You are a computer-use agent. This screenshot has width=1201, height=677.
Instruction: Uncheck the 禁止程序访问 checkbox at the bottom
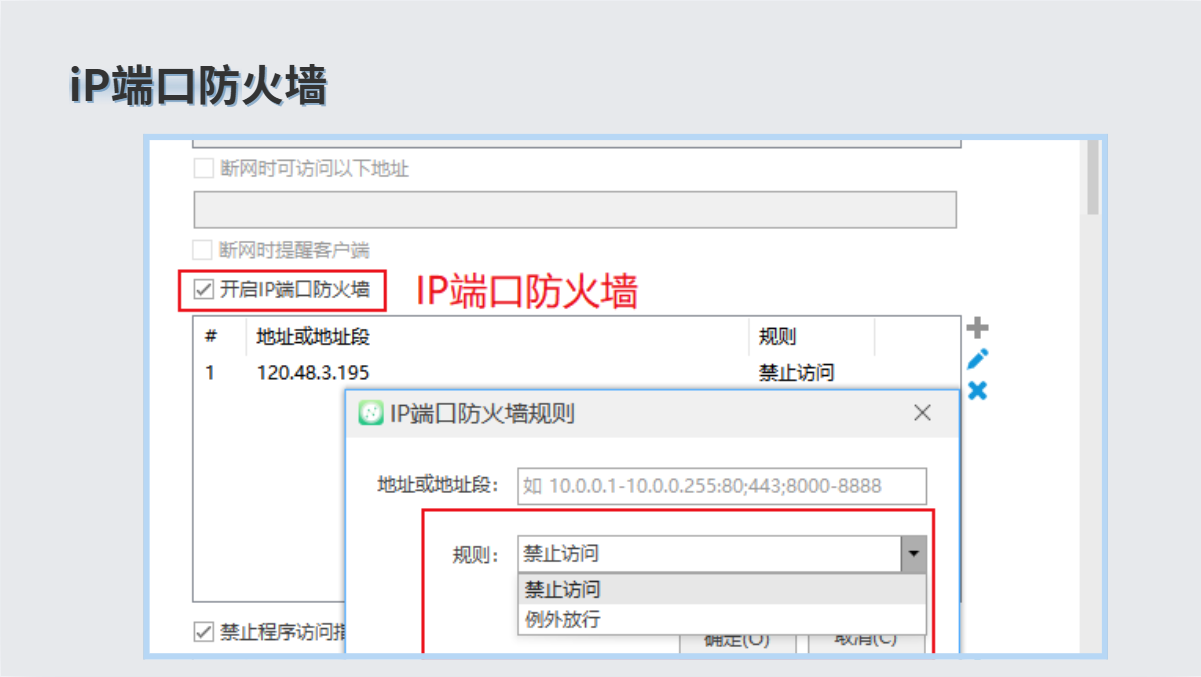click(204, 631)
